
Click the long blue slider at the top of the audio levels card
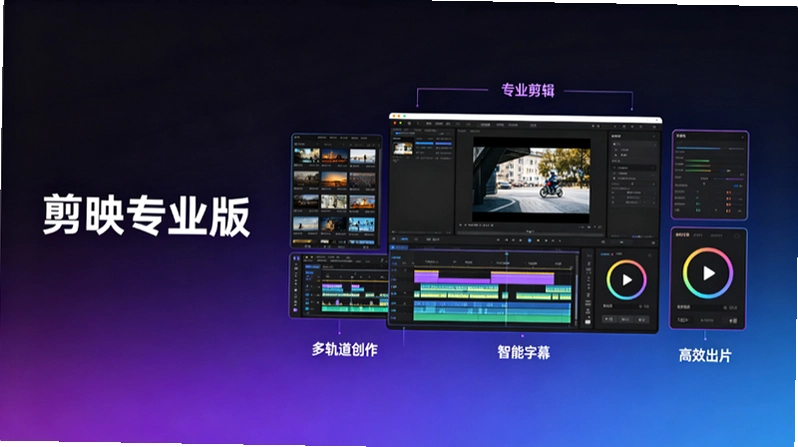[698, 148]
